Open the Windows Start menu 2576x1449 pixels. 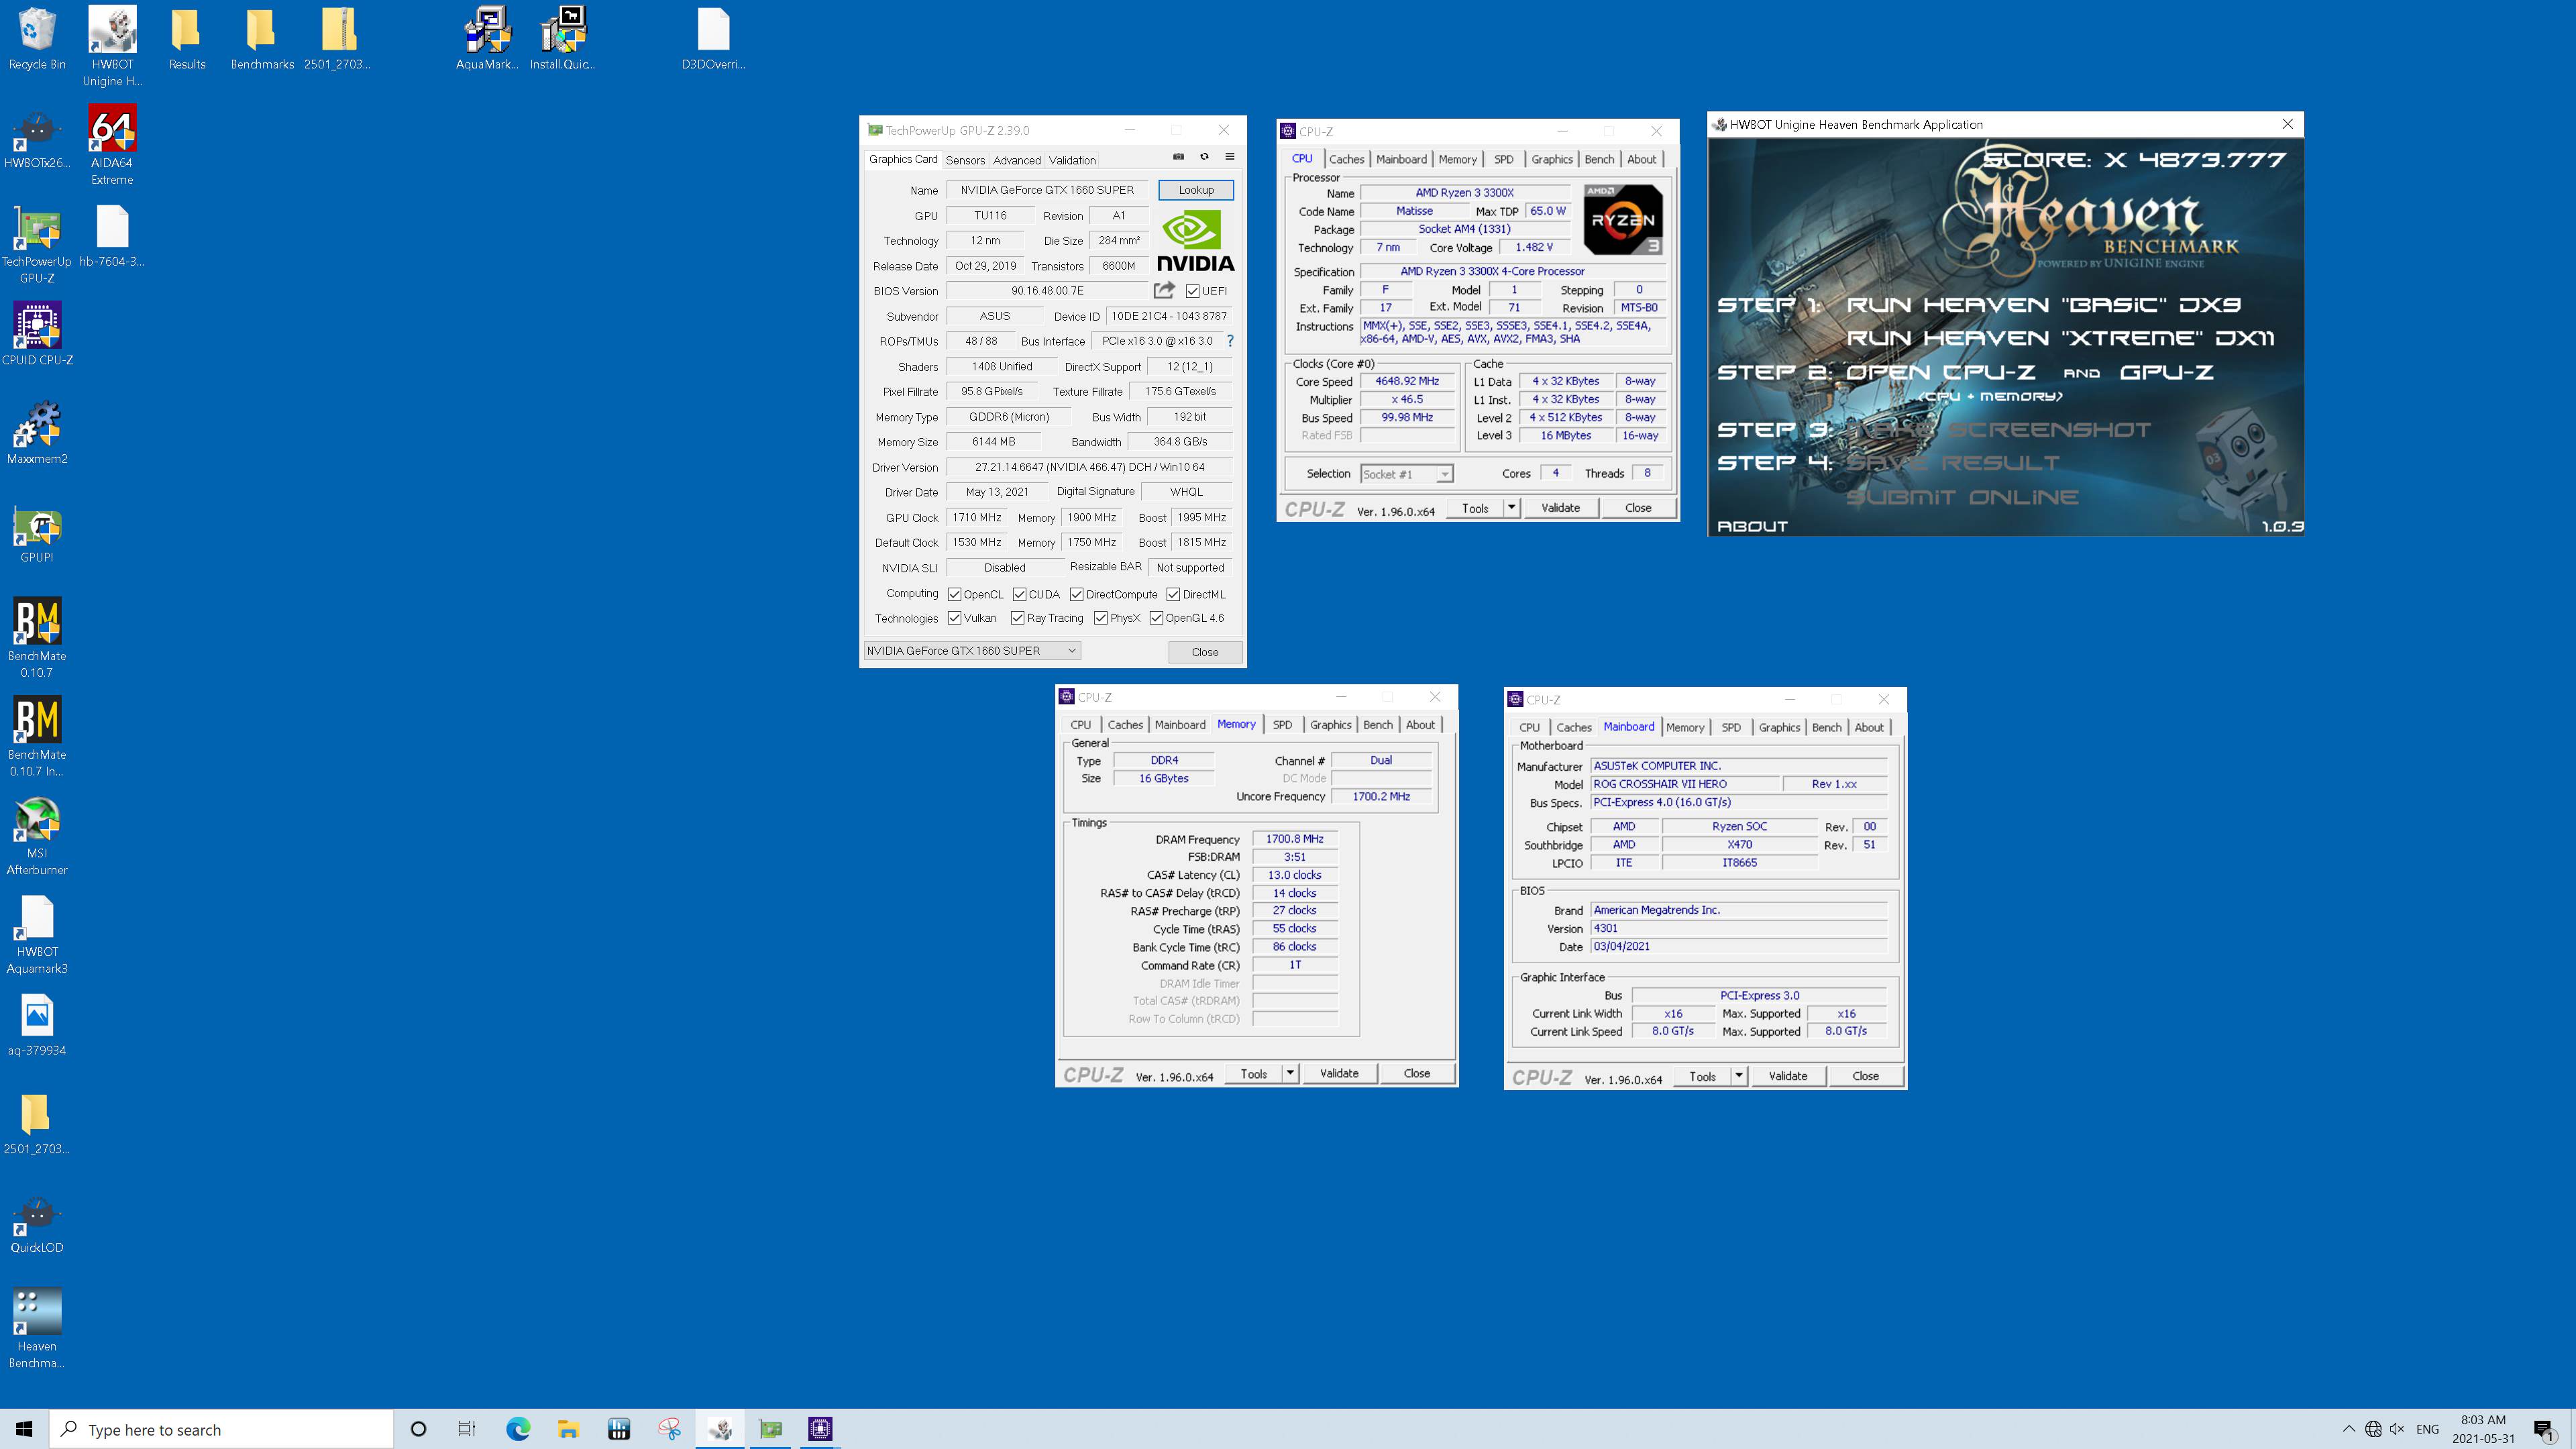[24, 1429]
